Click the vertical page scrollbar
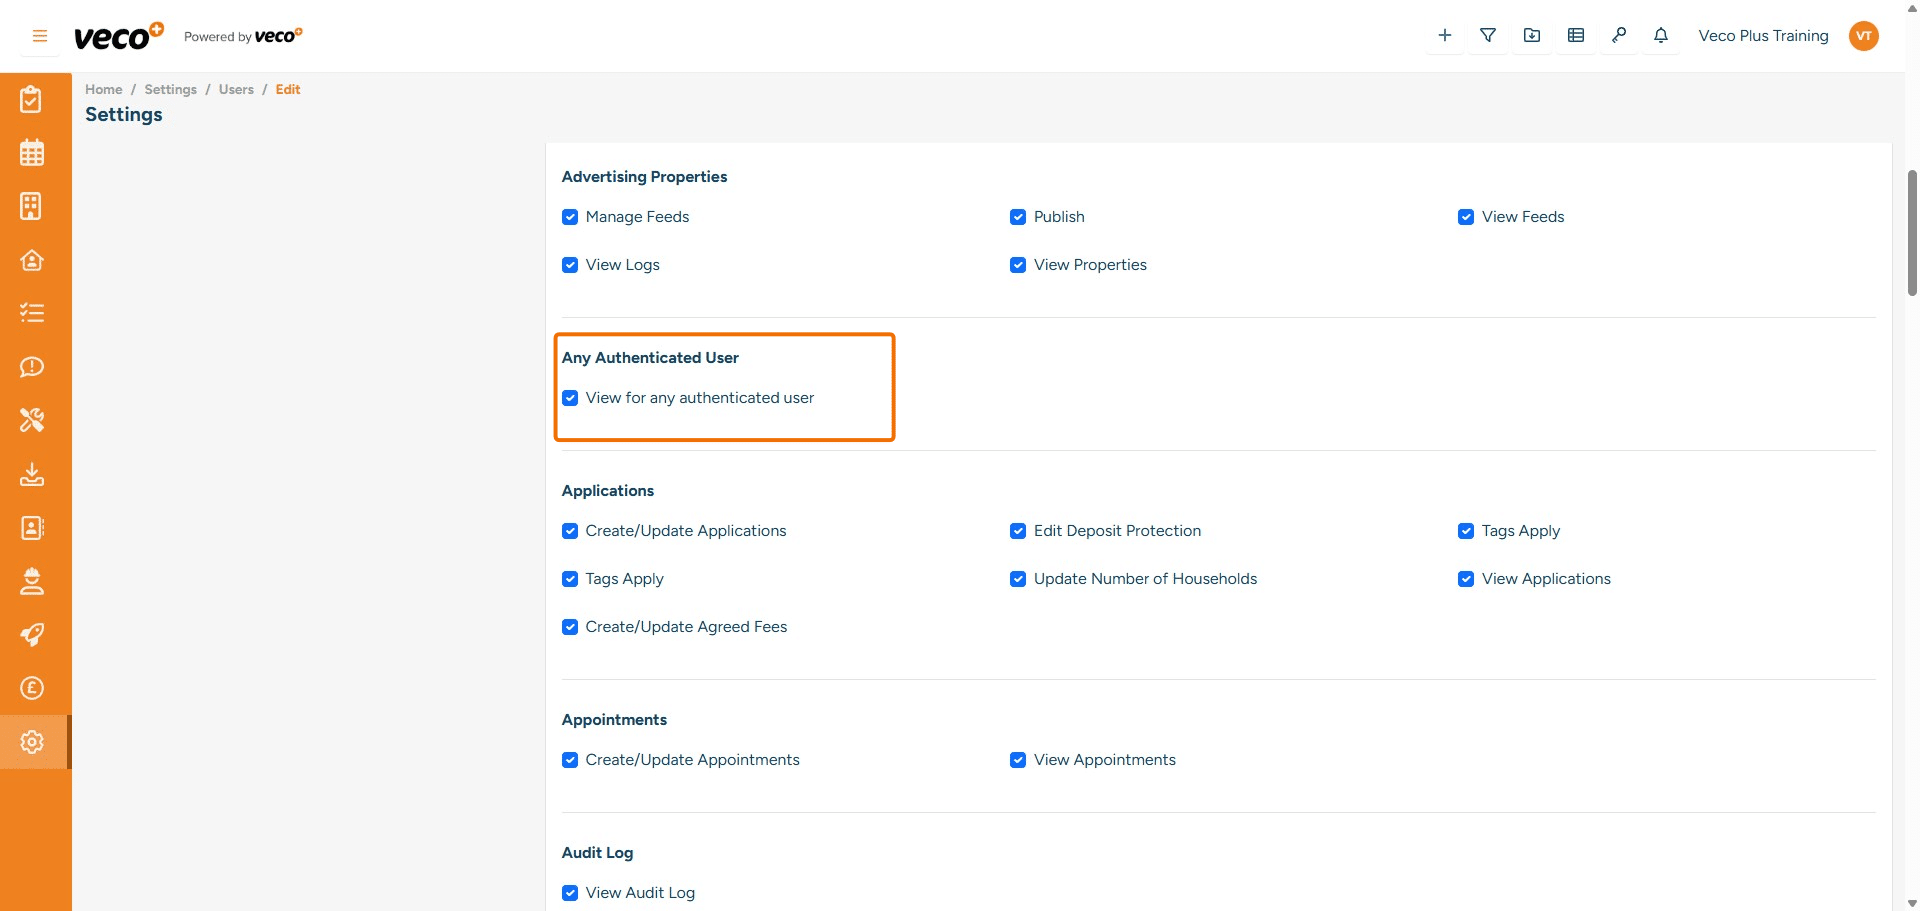Screen dimensions: 1920x911 point(1912,232)
